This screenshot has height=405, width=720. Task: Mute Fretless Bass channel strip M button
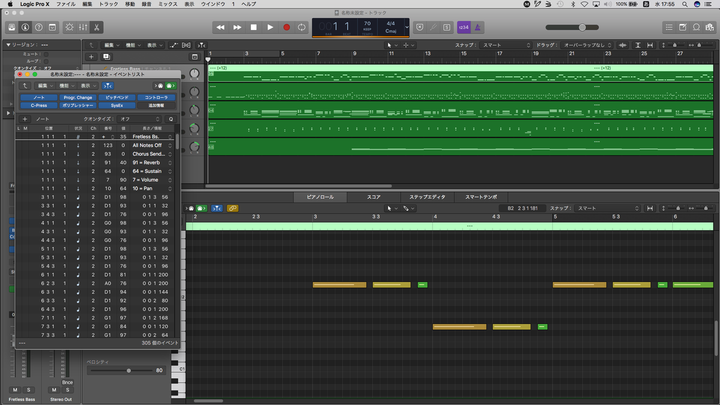[15, 390]
